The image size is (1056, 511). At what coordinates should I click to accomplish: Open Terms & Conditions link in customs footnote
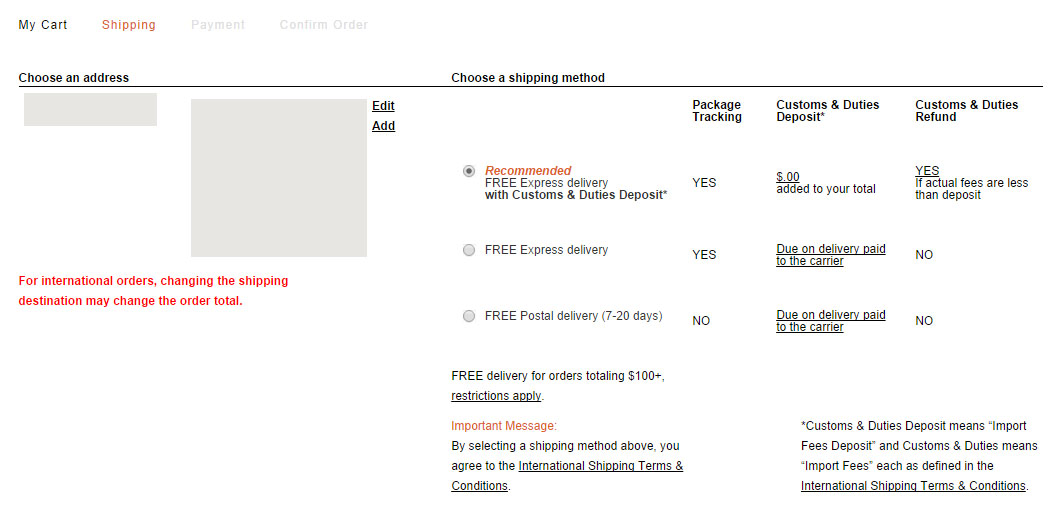(x=913, y=485)
